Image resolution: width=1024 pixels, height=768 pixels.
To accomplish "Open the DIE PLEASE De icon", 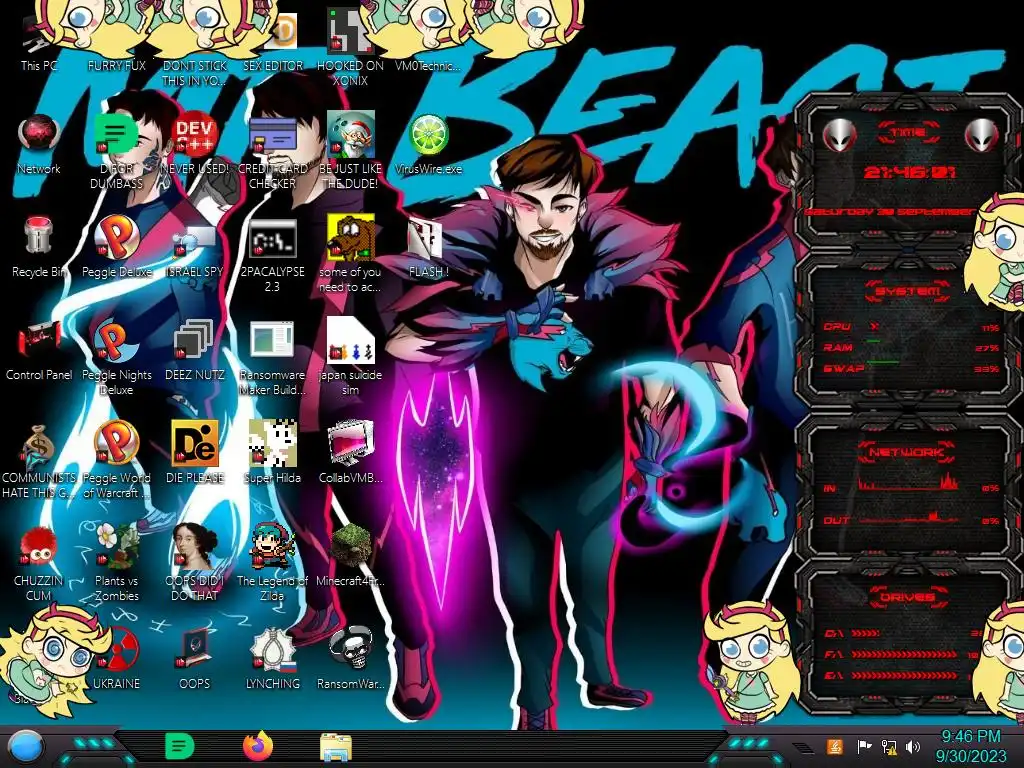I will point(195,453).
